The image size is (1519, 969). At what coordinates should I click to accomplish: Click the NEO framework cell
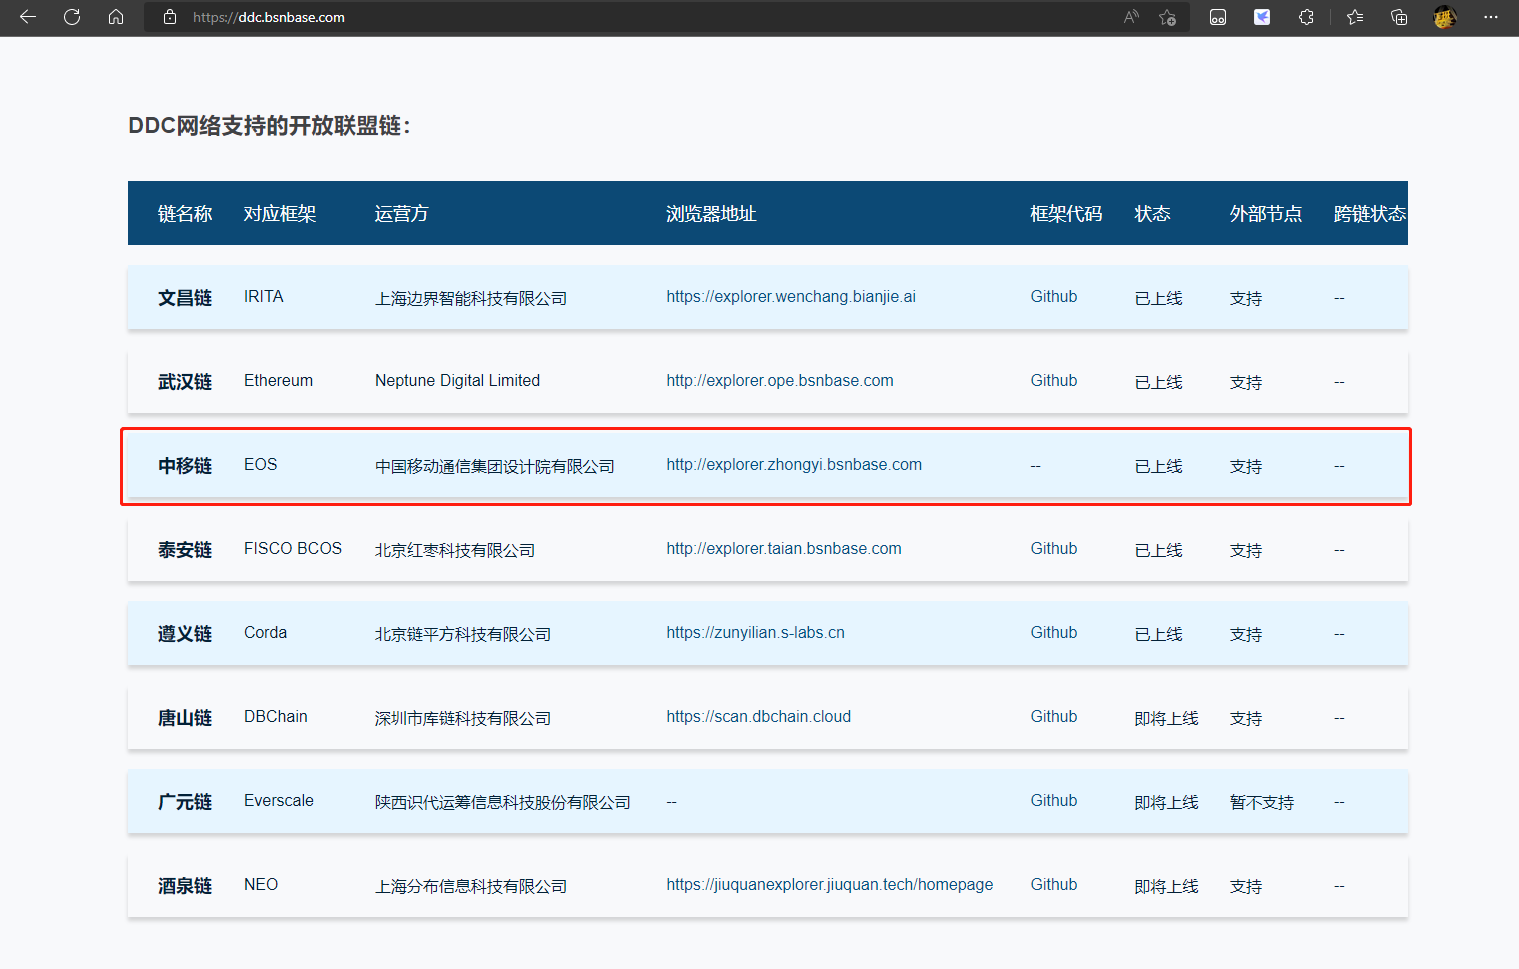pos(261,885)
